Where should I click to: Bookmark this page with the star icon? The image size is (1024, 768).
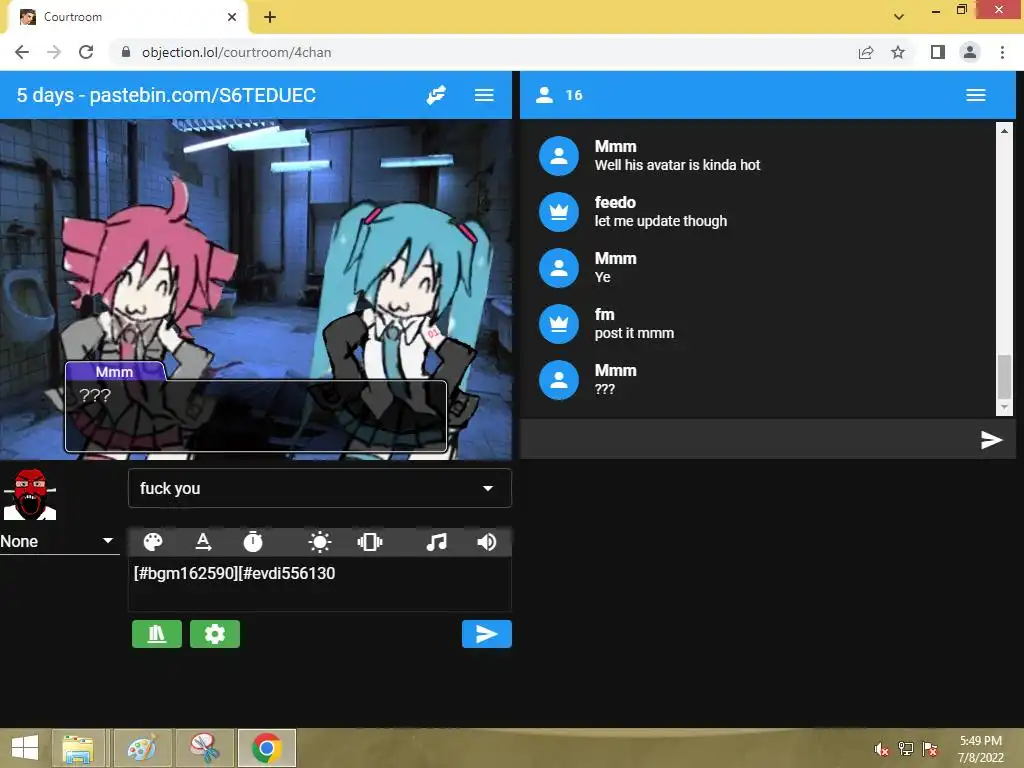tap(898, 52)
